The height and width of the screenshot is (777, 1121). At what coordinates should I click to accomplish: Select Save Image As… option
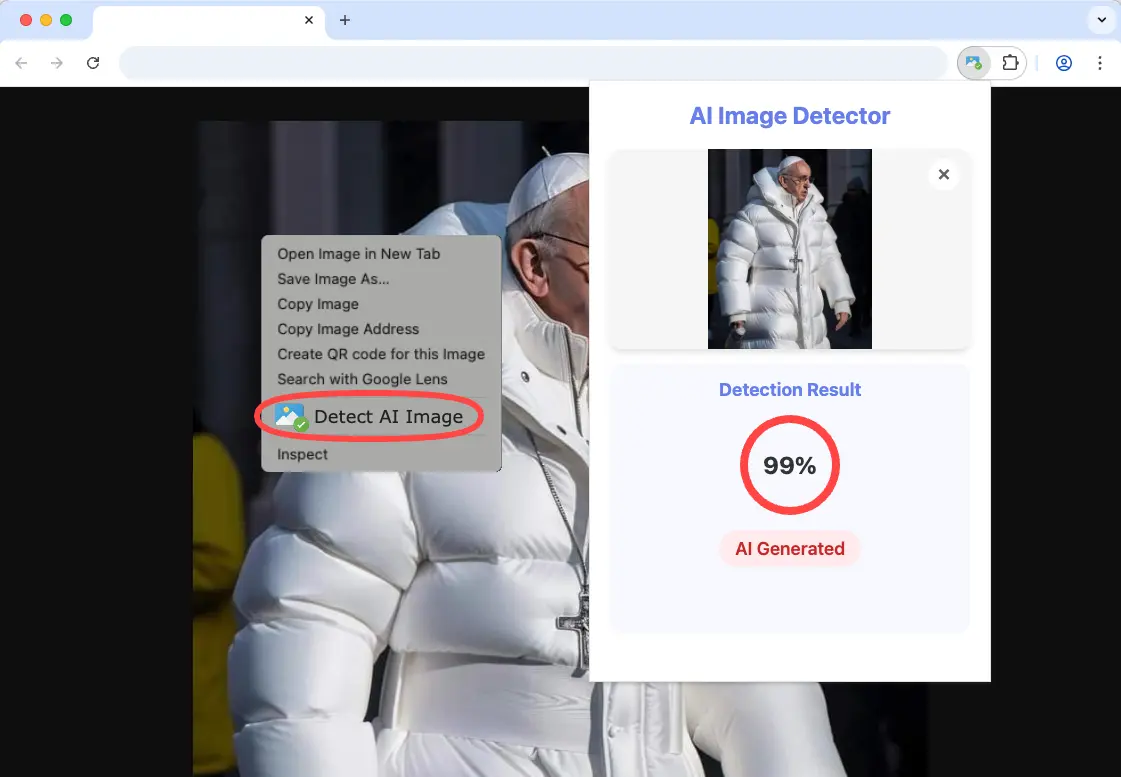coord(333,279)
